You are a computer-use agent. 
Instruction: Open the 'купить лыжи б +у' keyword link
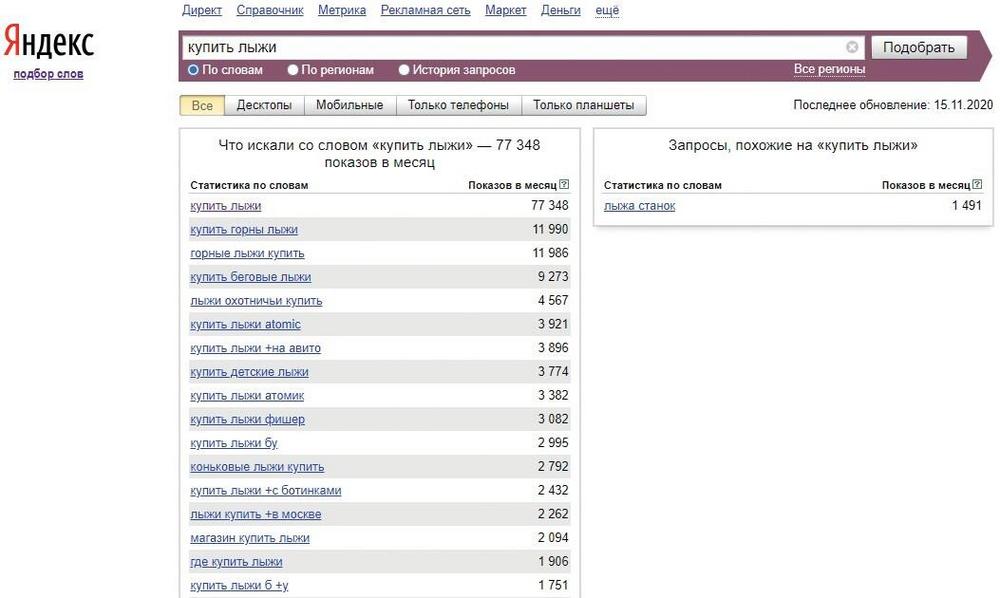pyautogui.click(x=239, y=585)
